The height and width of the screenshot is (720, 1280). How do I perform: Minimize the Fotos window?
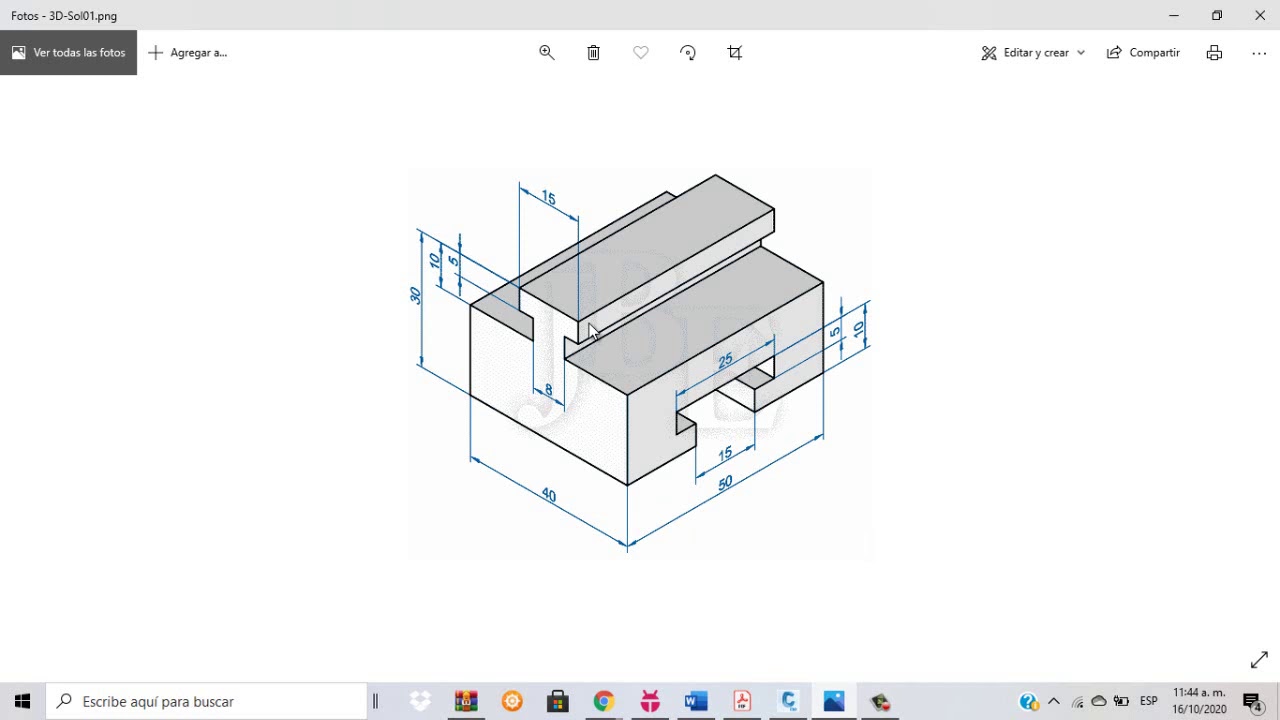click(x=1173, y=15)
